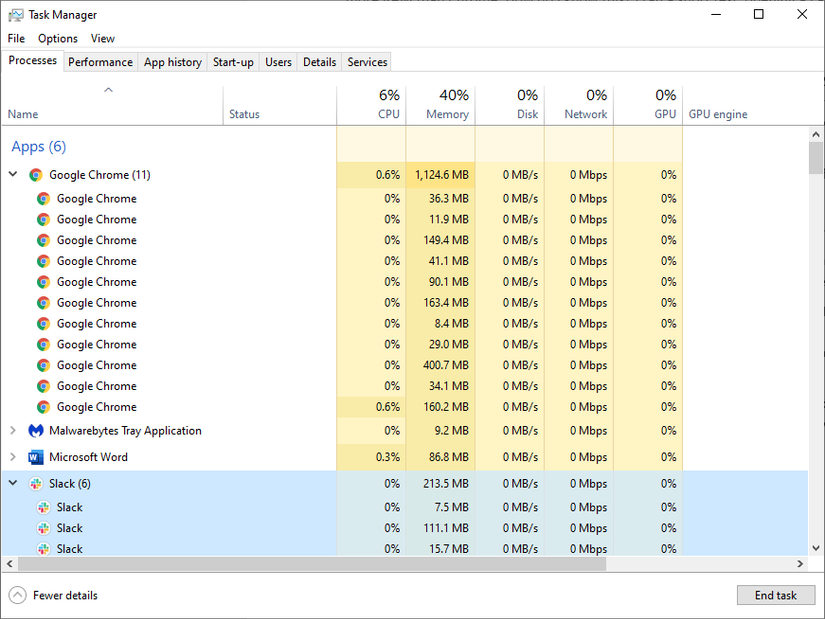
Task: Expand the Malwarebytes Tray Application group
Action: pos(12,431)
